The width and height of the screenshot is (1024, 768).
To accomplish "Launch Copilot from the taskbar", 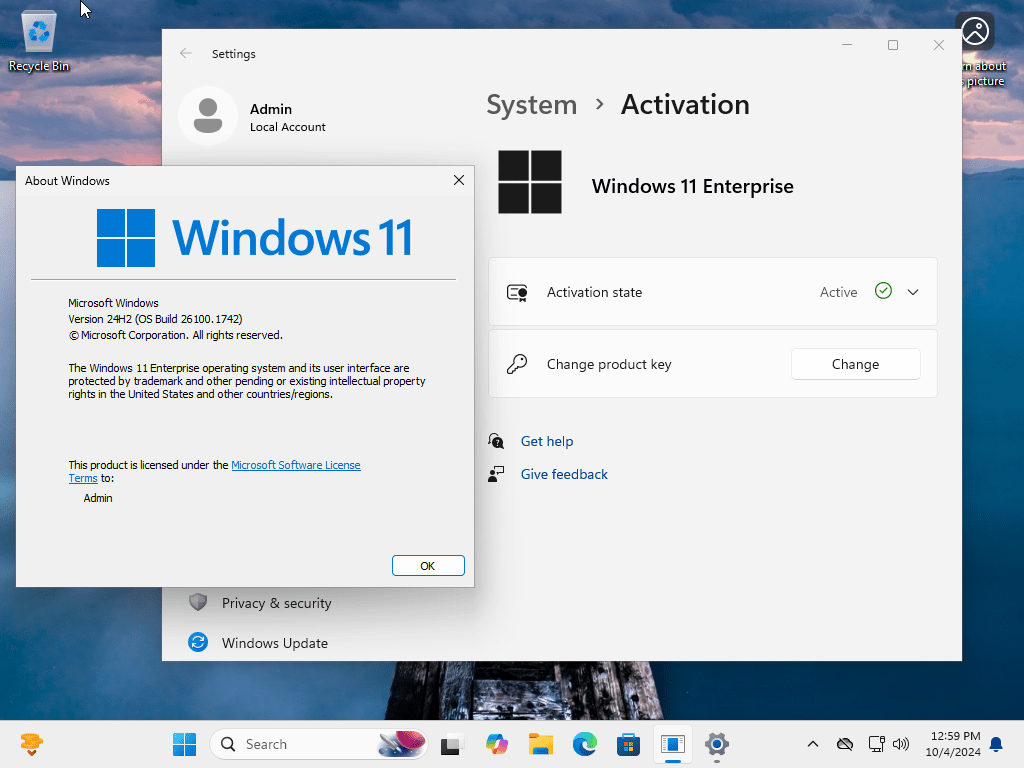I will [x=497, y=744].
